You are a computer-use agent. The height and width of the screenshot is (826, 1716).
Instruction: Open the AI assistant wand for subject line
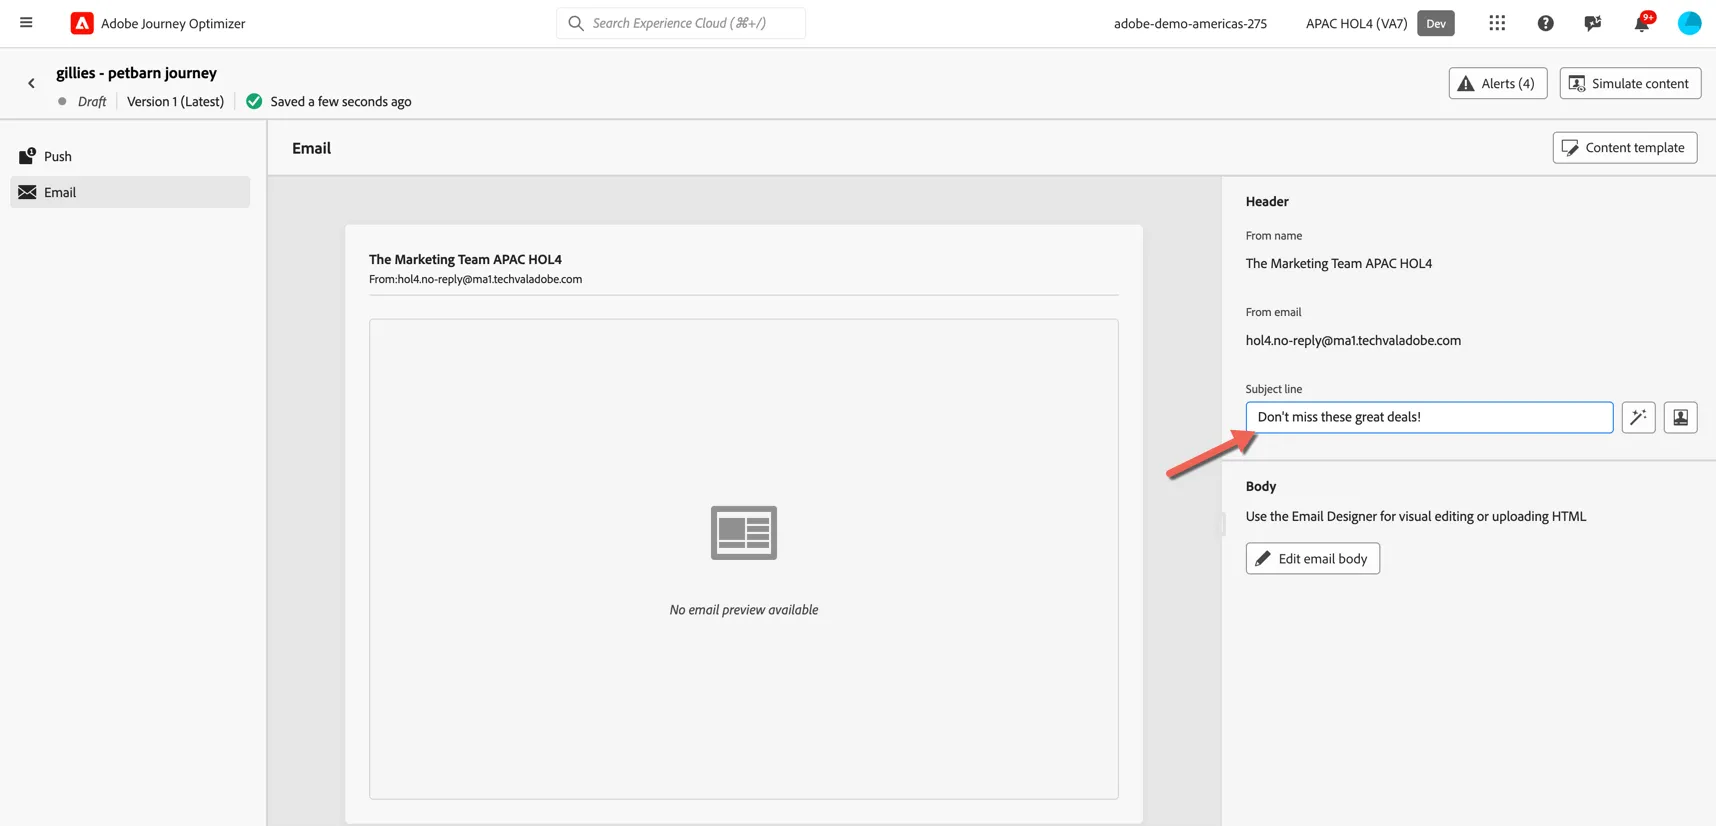pyautogui.click(x=1638, y=417)
